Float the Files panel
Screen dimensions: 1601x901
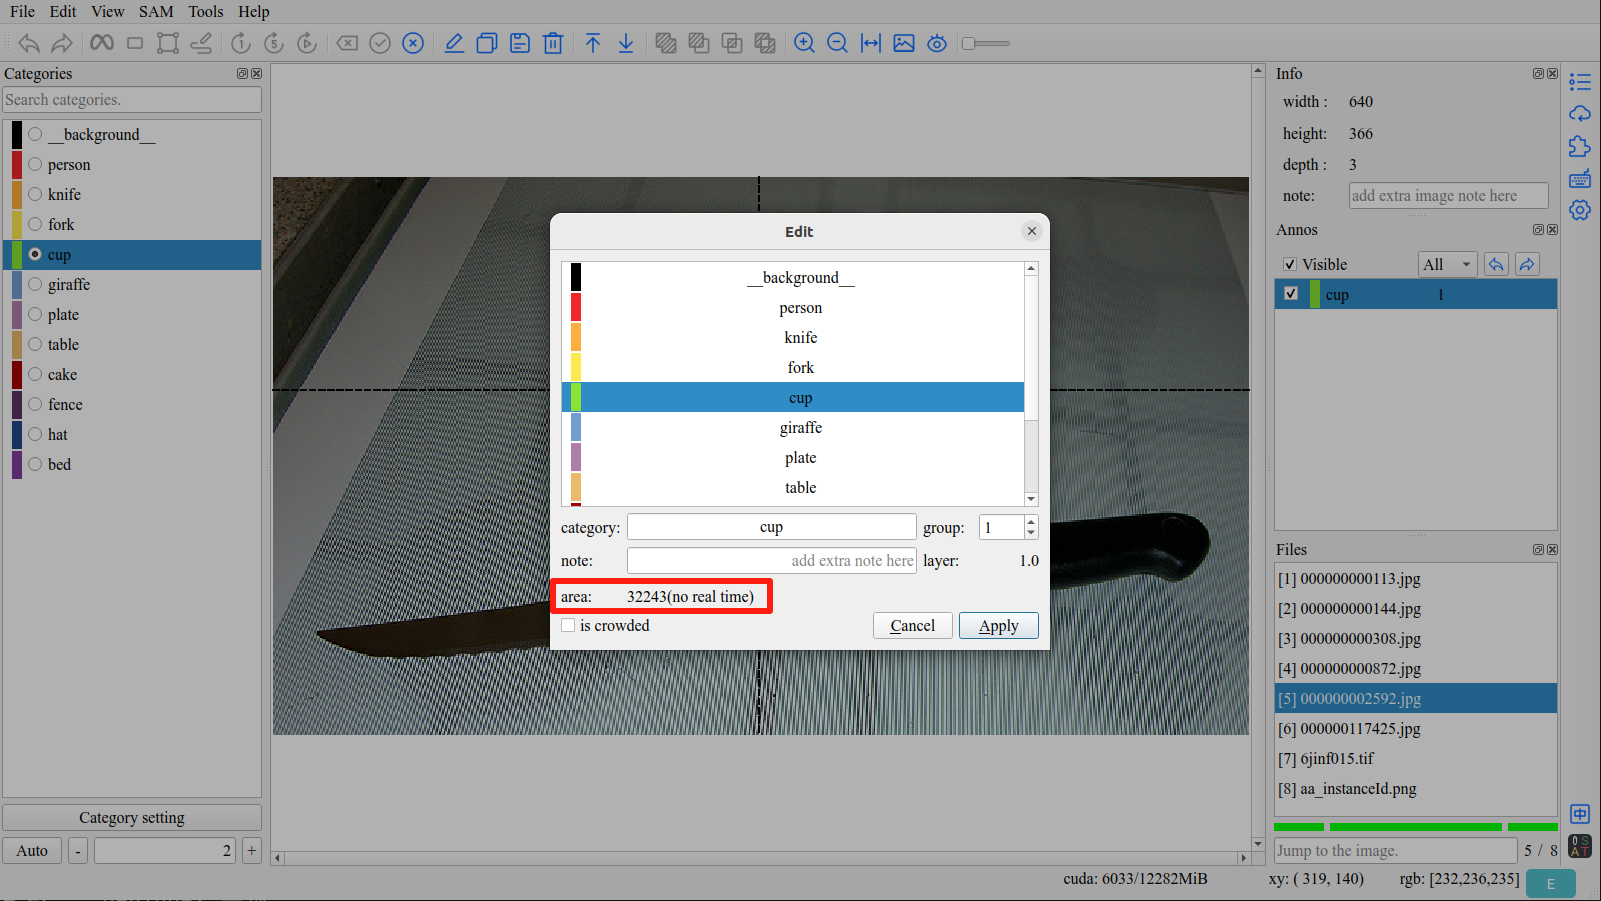1538,550
